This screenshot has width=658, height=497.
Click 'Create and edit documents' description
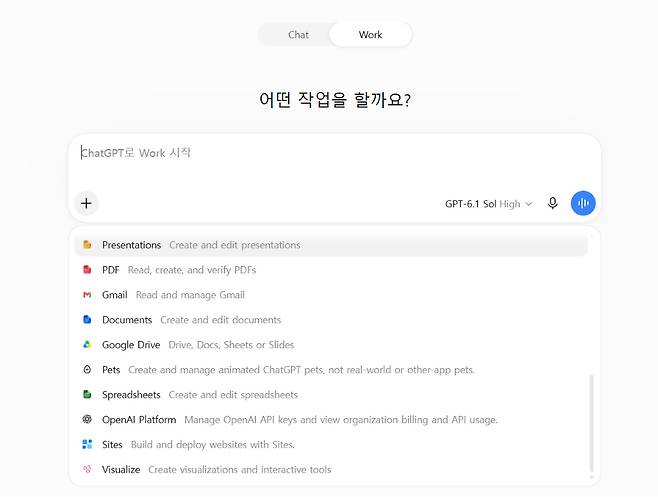tap(220, 319)
